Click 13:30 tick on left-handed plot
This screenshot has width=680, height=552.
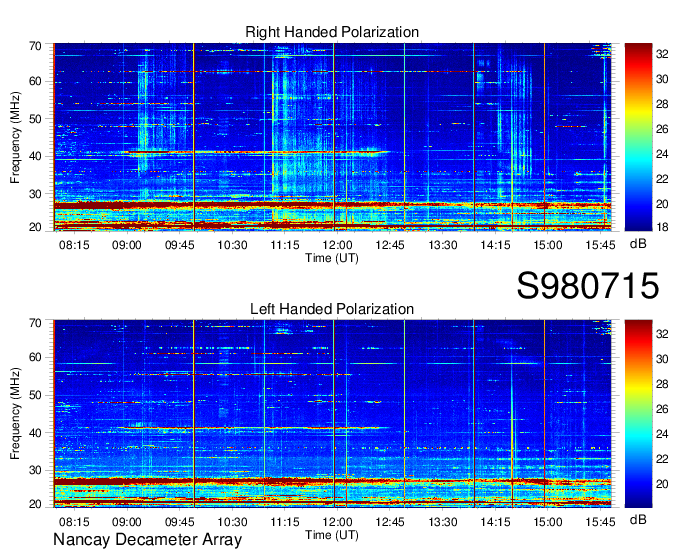[443, 522]
